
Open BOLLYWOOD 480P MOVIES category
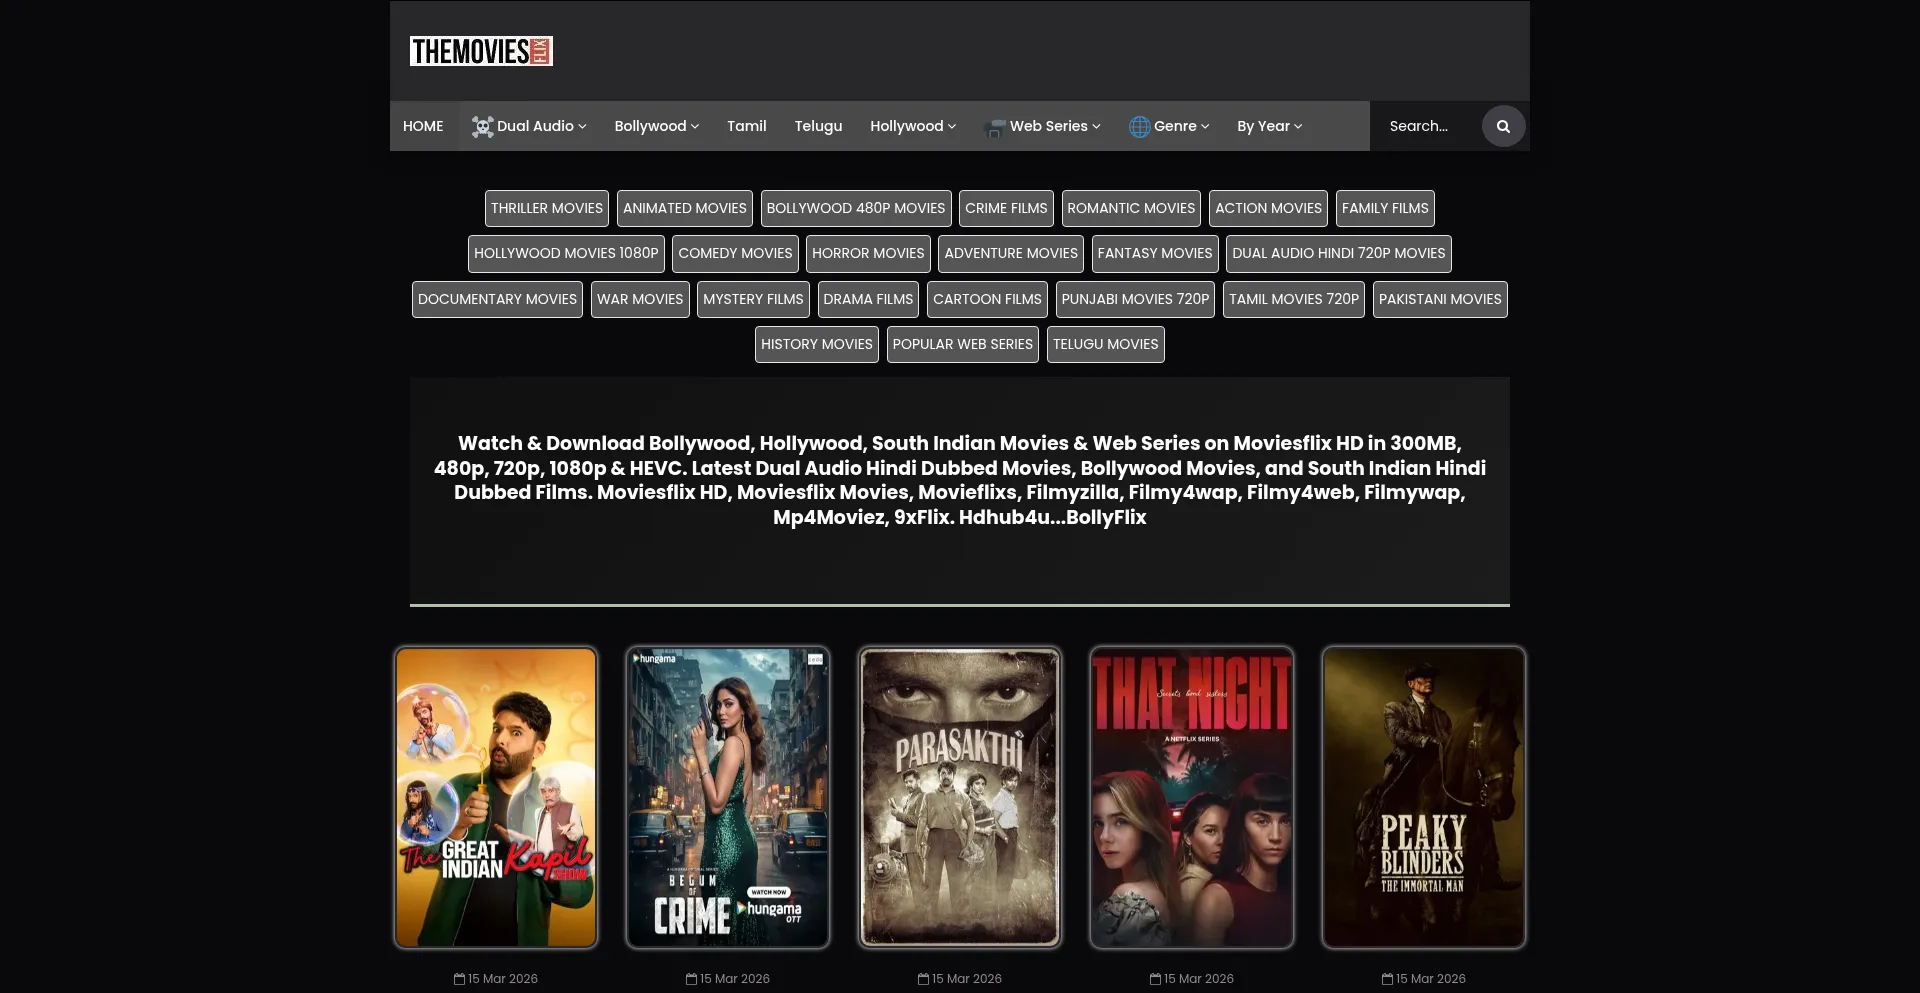pos(856,208)
